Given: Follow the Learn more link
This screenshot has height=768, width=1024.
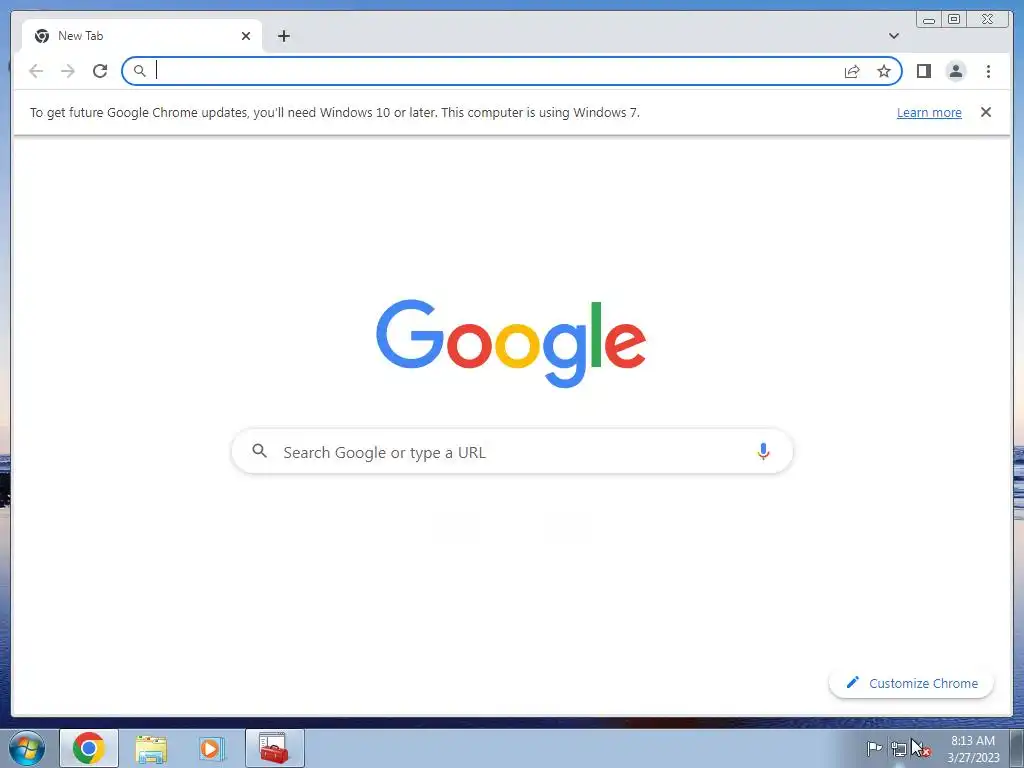Looking at the screenshot, I should (x=929, y=112).
